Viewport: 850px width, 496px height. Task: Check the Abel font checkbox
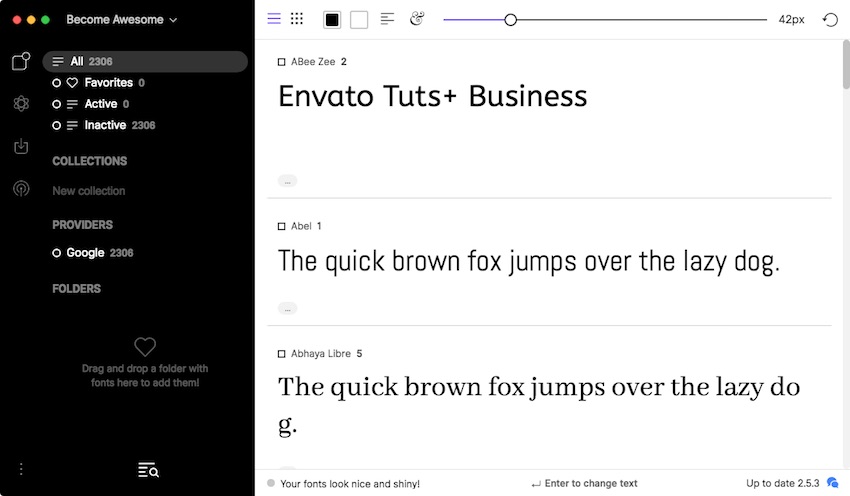pos(281,226)
